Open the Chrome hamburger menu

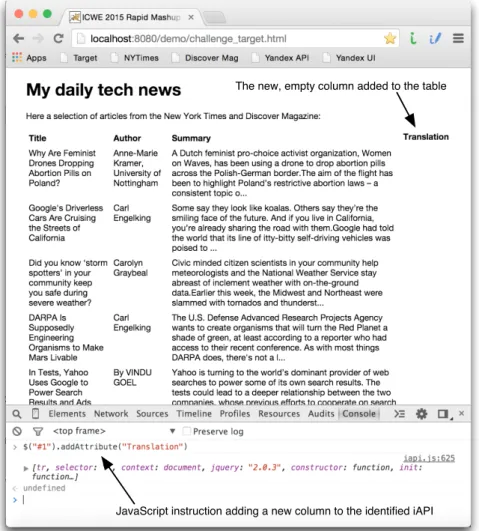coord(458,38)
